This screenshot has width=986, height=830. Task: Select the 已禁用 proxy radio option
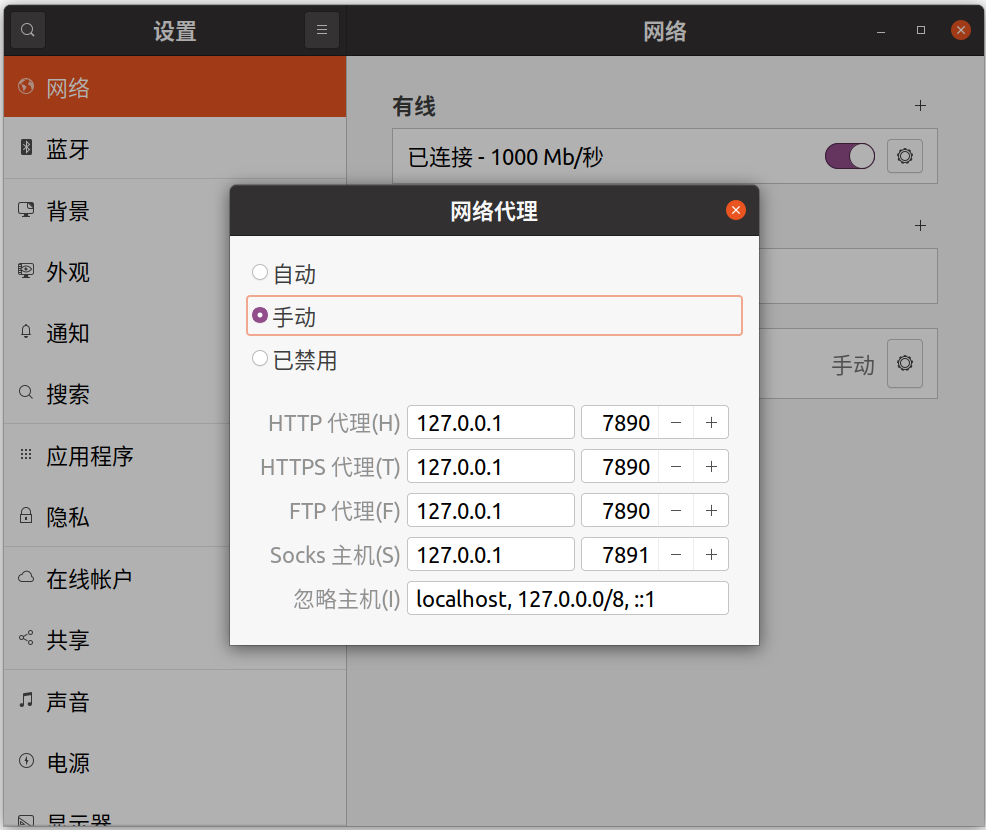pyautogui.click(x=261, y=359)
